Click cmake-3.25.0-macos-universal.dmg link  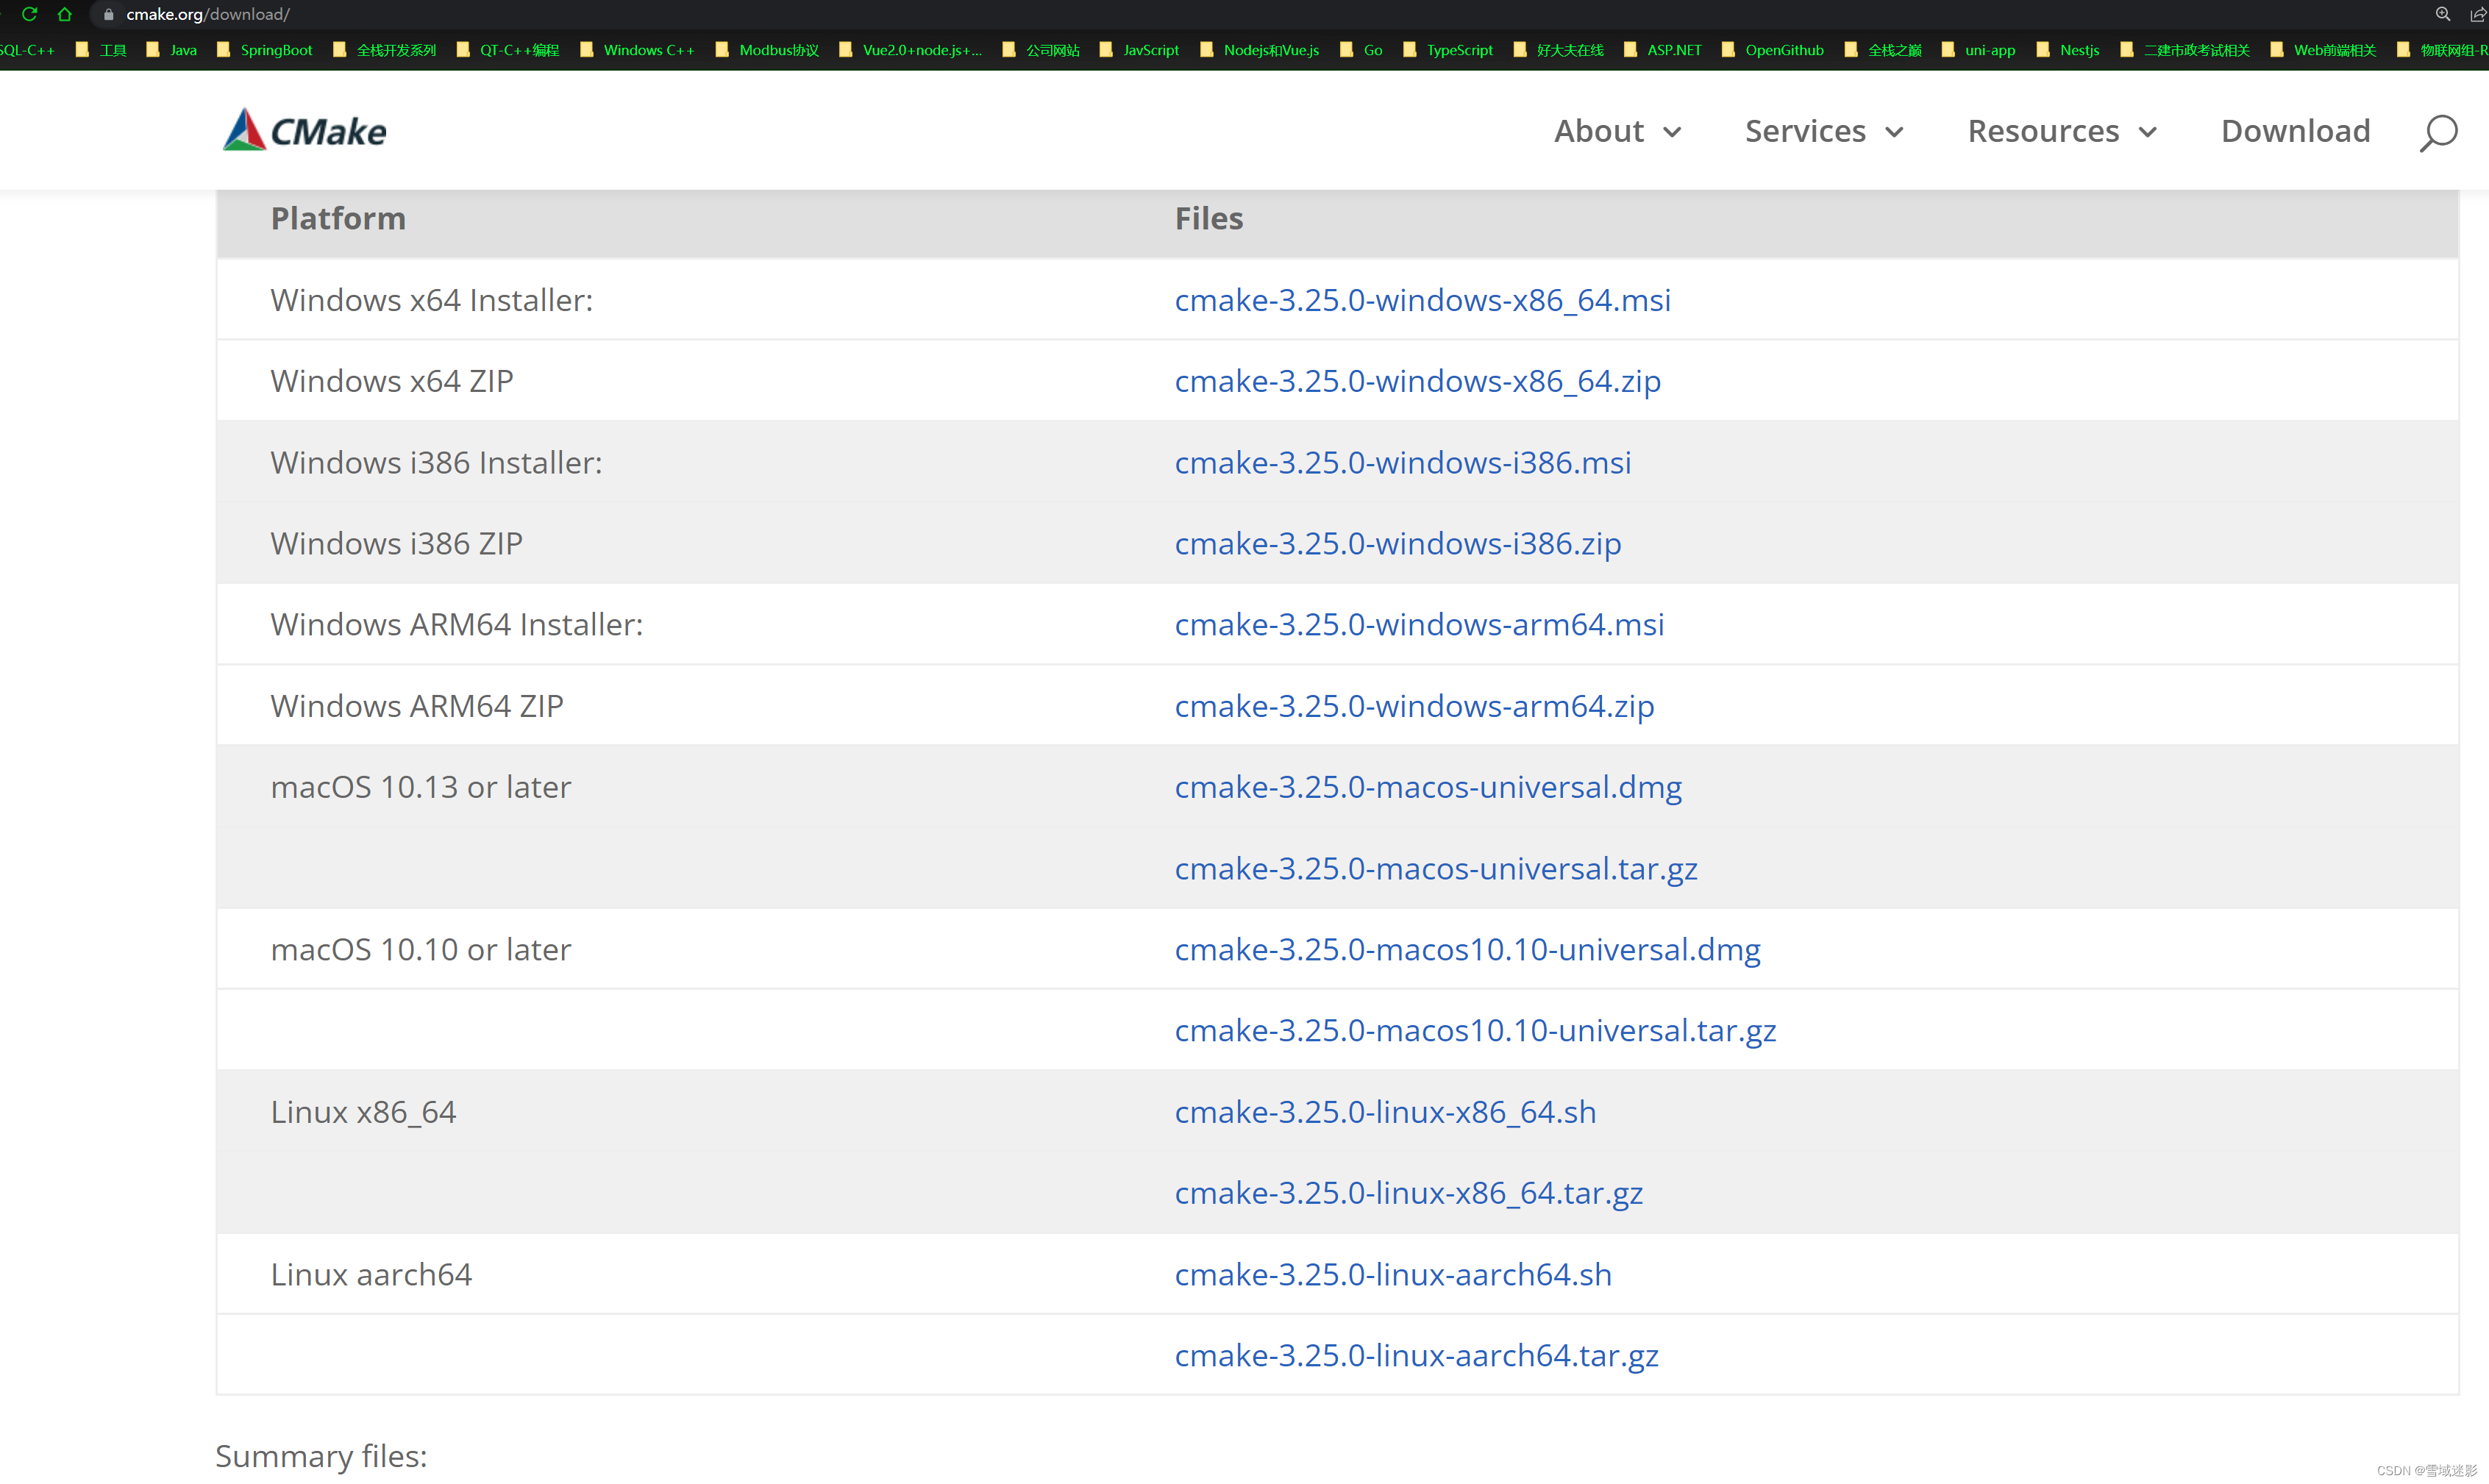[1428, 786]
